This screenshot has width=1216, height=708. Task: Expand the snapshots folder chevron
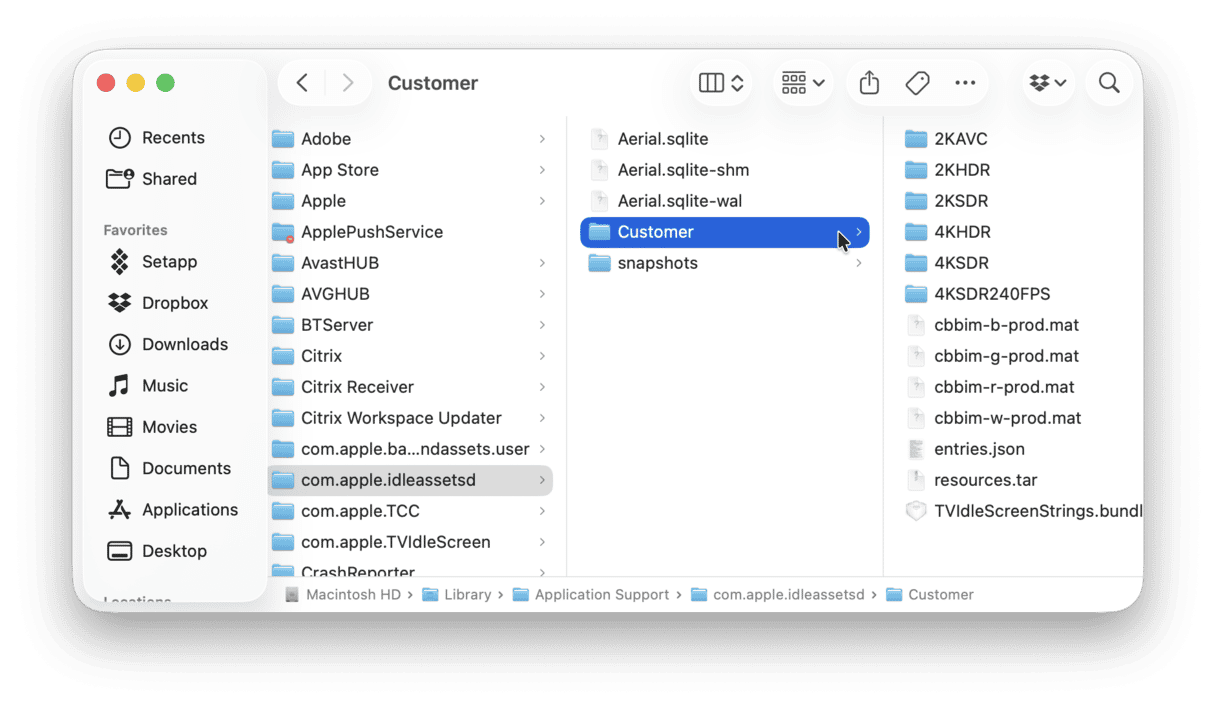coord(858,263)
